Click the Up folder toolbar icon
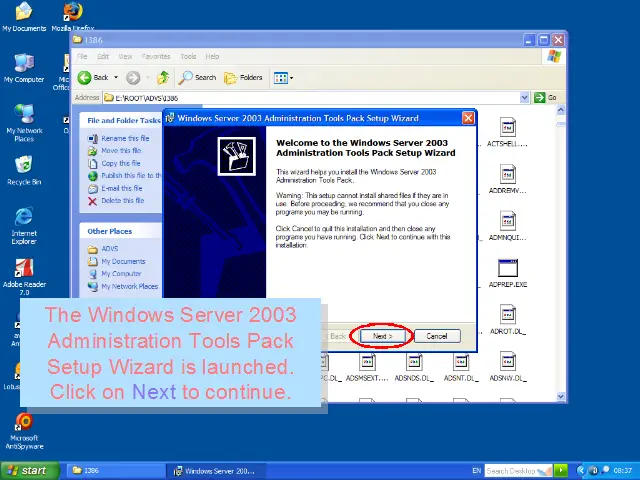The height and width of the screenshot is (480, 640). (163, 77)
